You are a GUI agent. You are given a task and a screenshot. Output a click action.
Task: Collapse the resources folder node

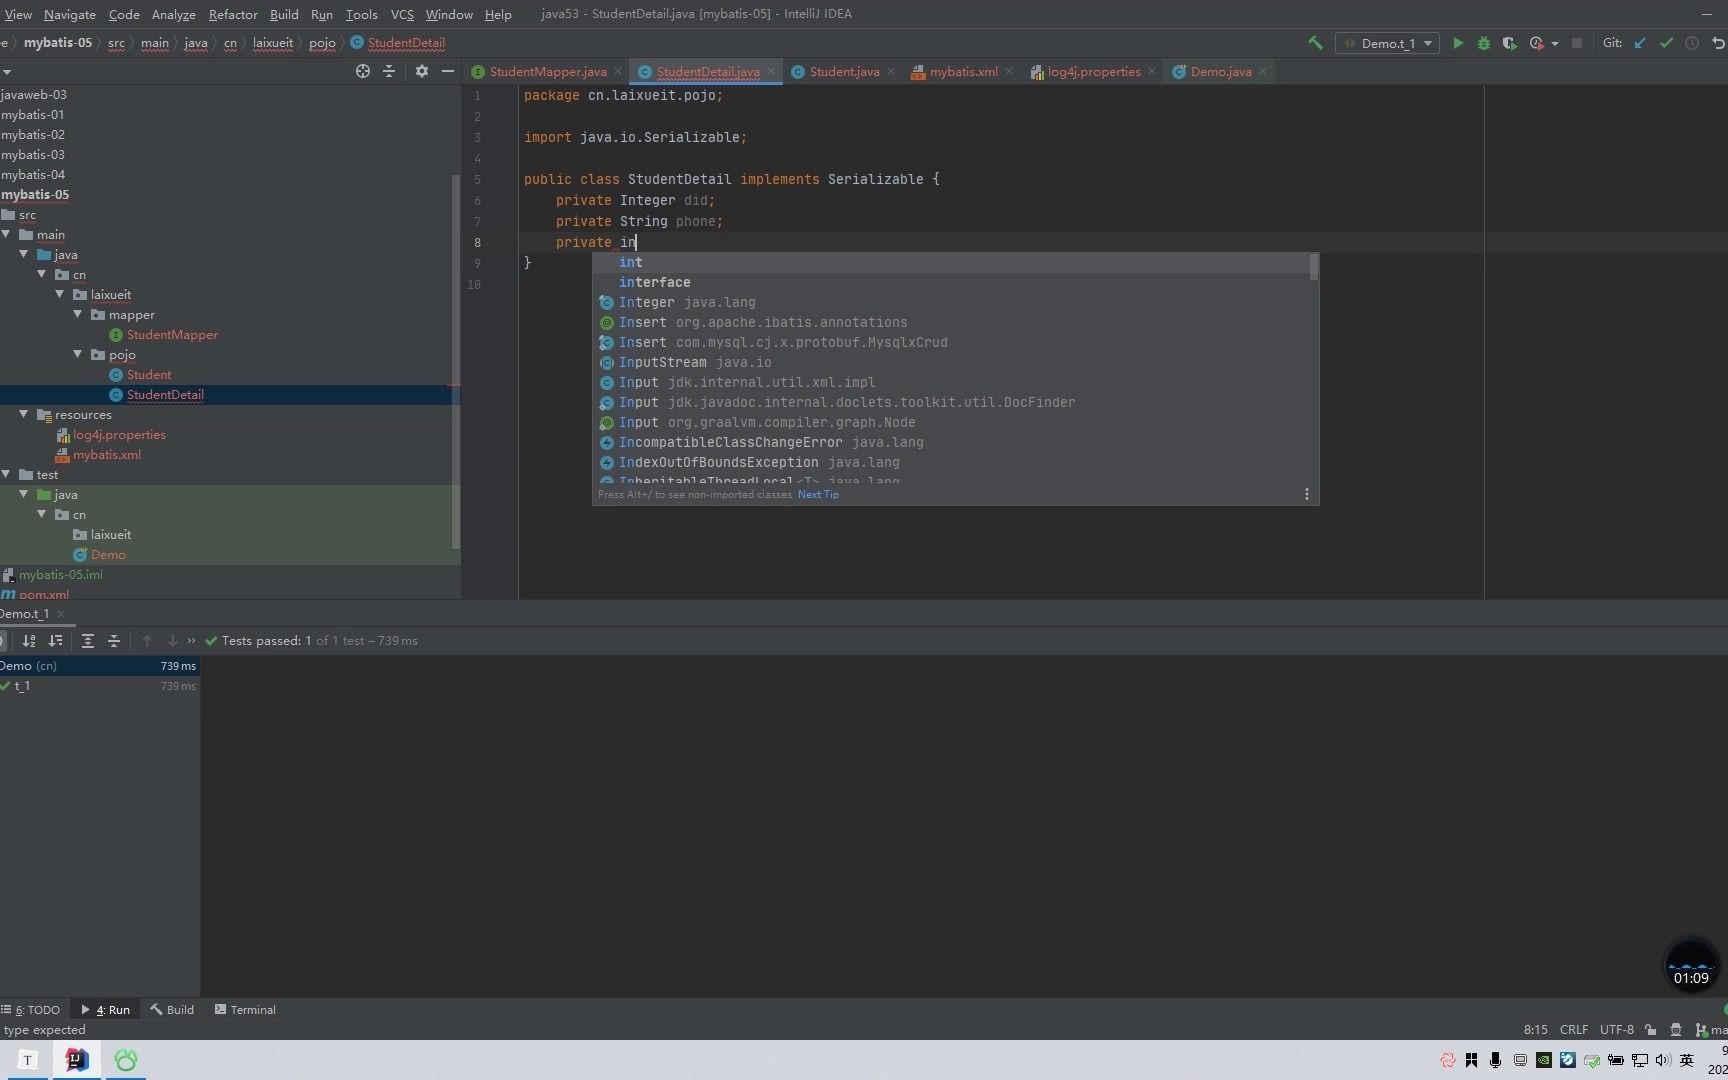point(24,415)
